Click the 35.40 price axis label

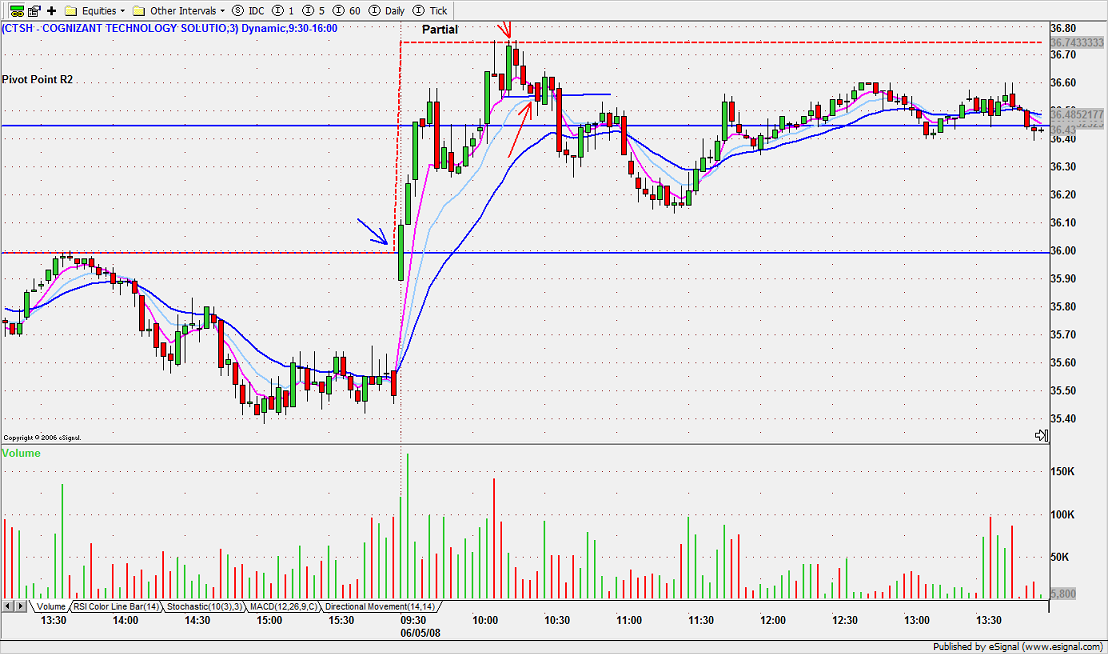1063,419
